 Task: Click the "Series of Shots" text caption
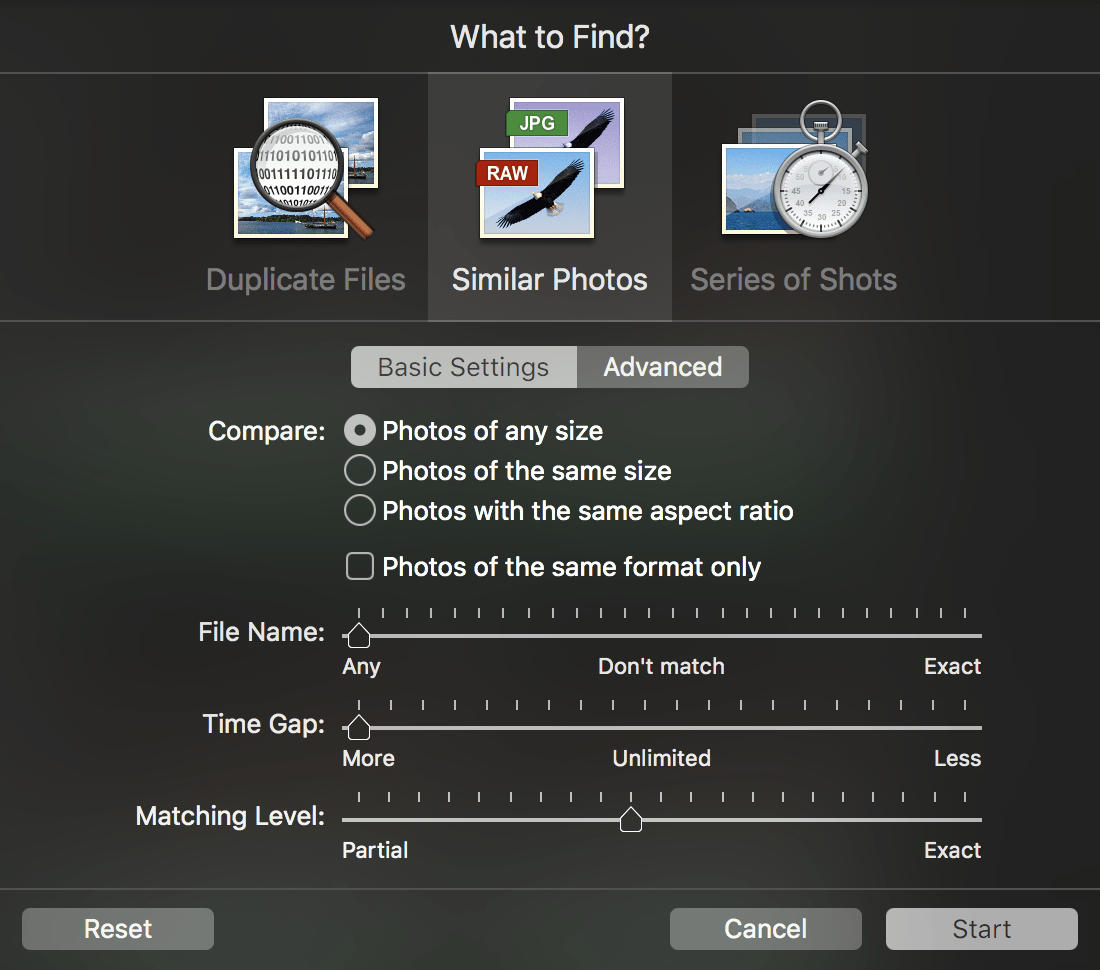pyautogui.click(x=793, y=279)
